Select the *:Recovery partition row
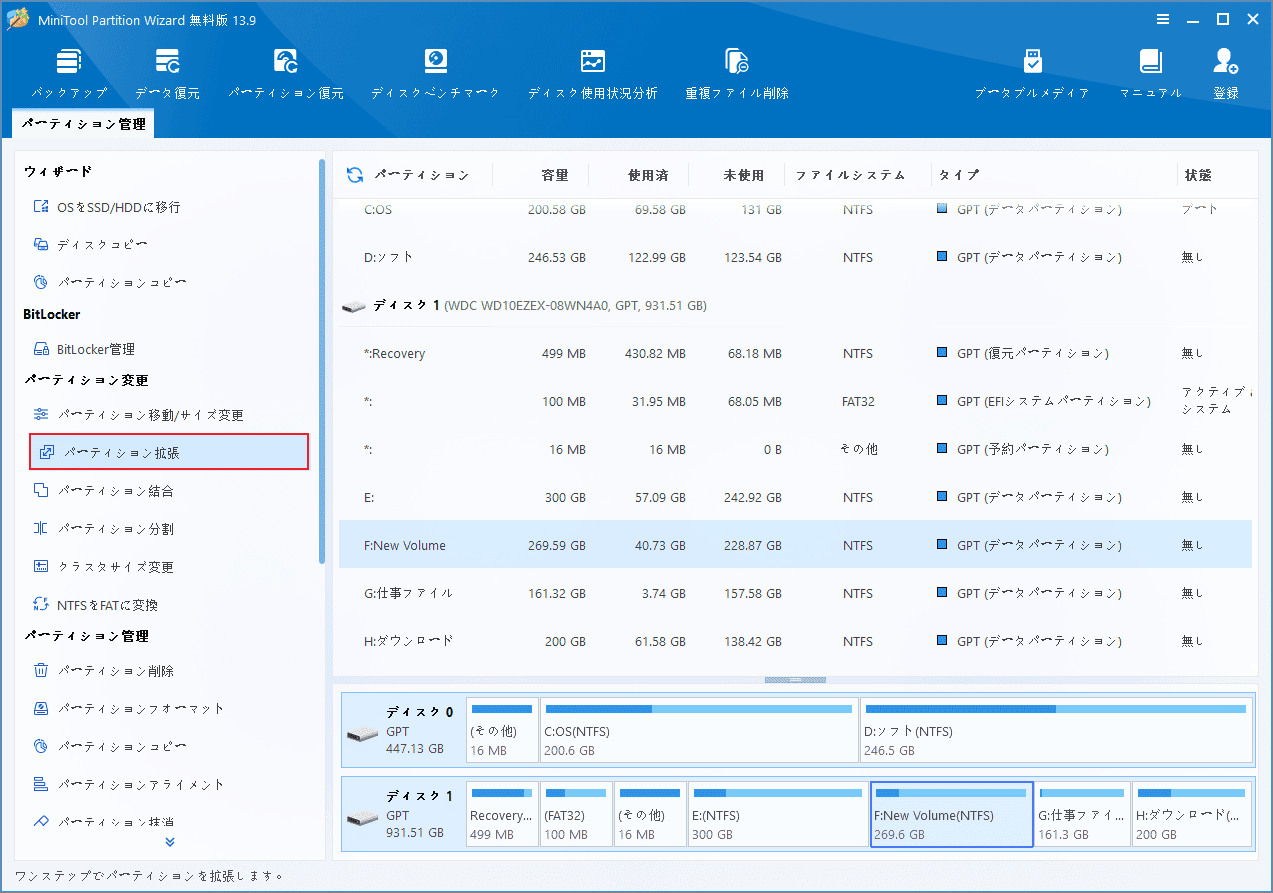This screenshot has height=893, width=1273. tap(795, 353)
